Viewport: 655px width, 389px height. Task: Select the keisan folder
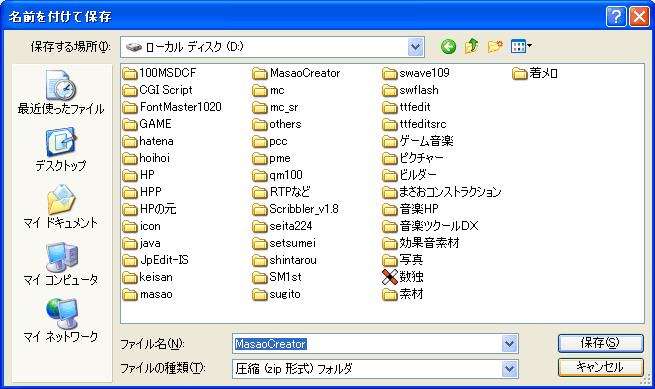(148, 277)
